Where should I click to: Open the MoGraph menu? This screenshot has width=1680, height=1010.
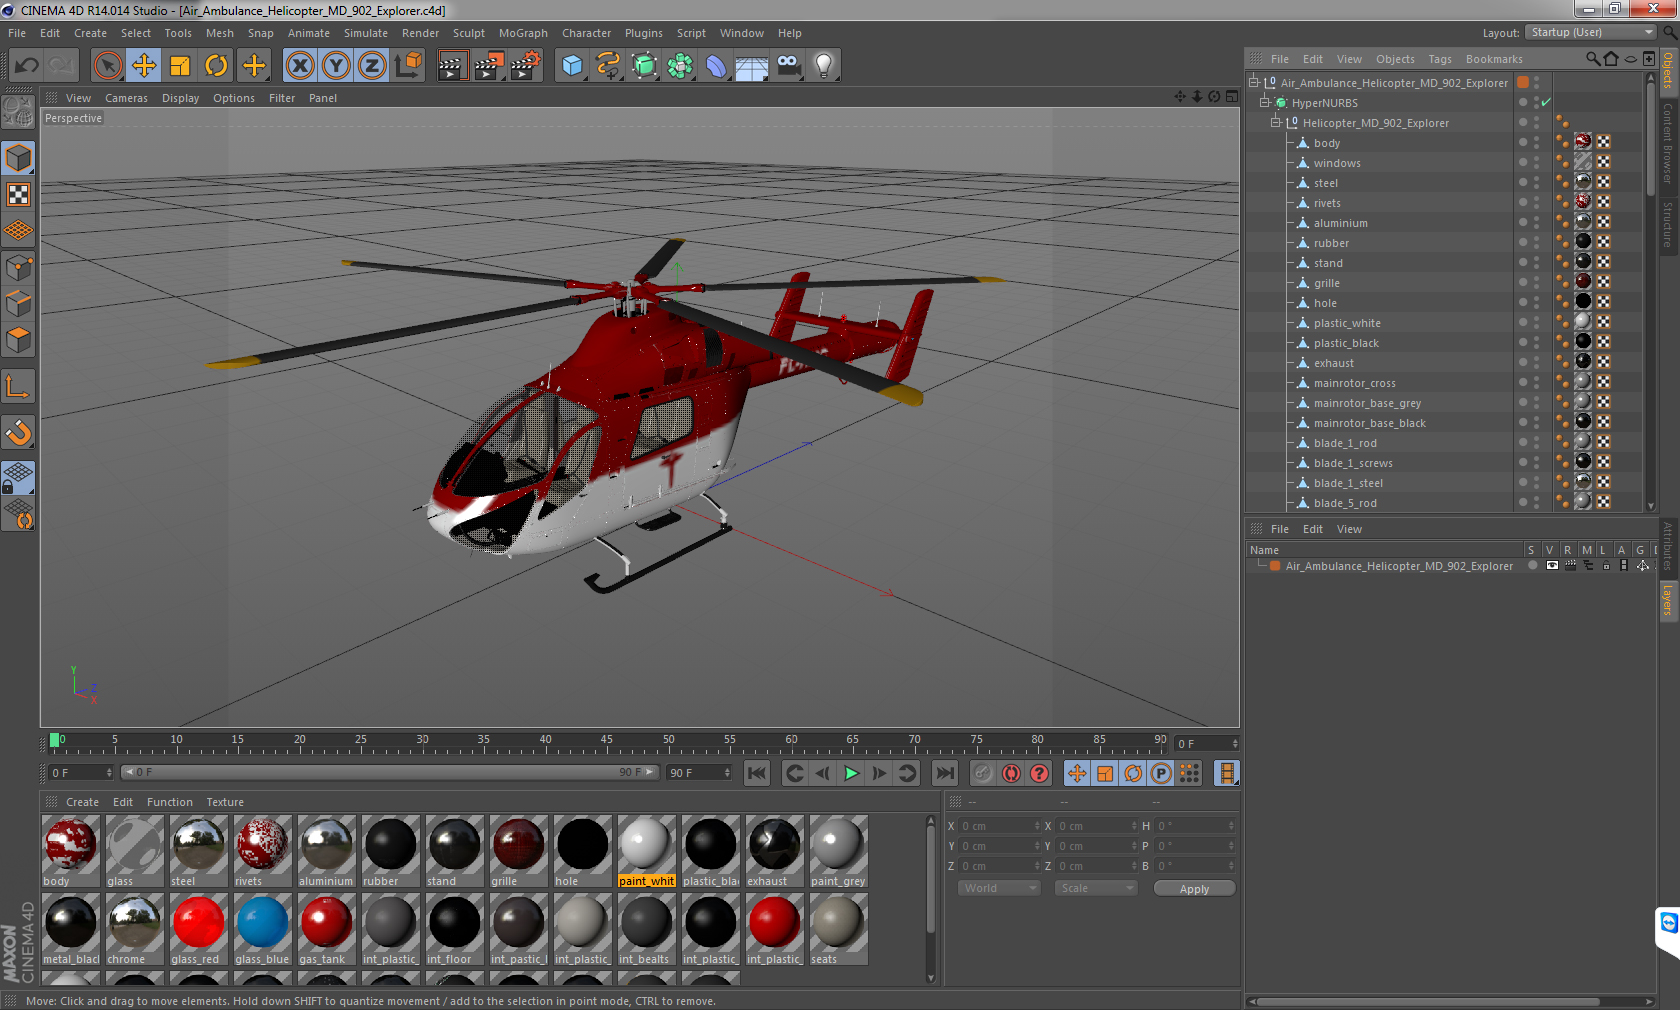(523, 33)
